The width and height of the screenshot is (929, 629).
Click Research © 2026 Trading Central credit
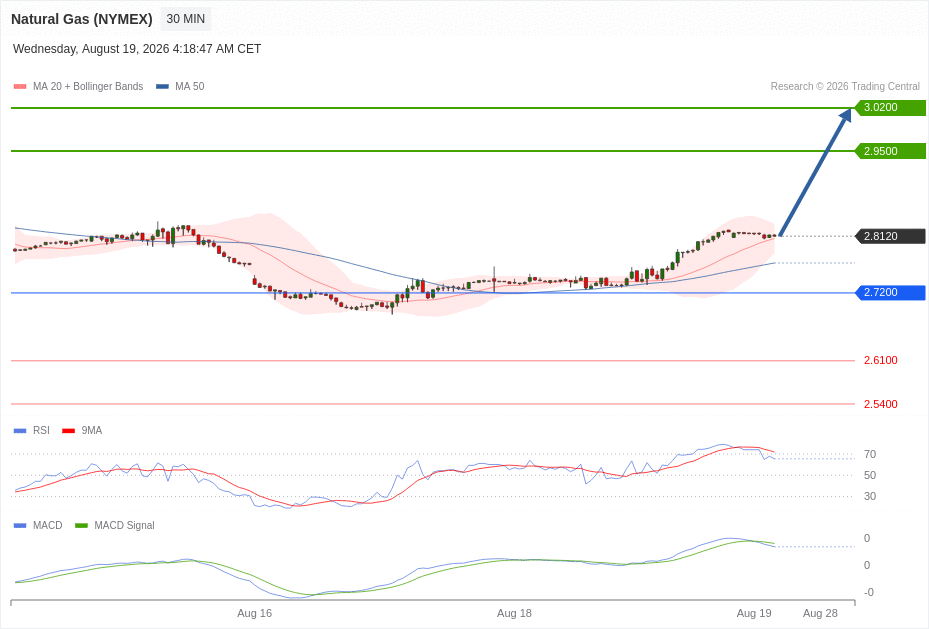tap(845, 86)
